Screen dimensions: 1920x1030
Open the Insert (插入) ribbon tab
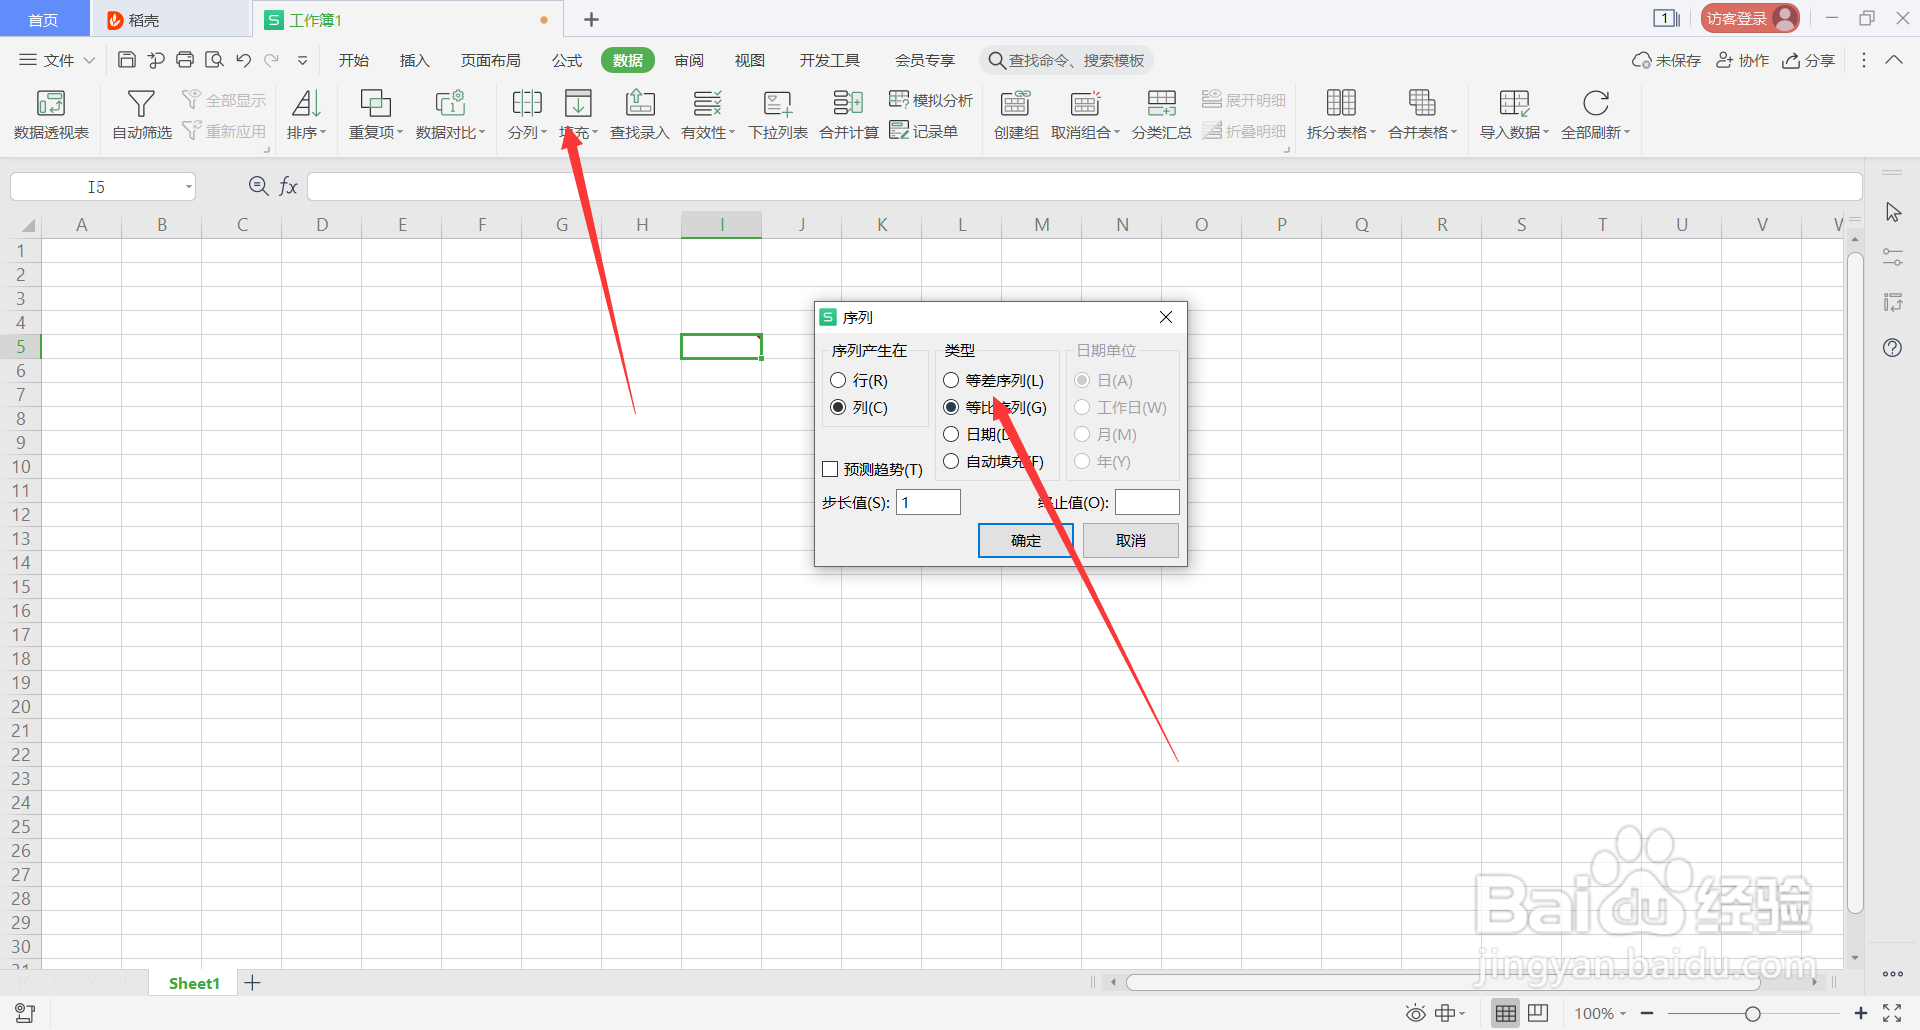tap(414, 60)
